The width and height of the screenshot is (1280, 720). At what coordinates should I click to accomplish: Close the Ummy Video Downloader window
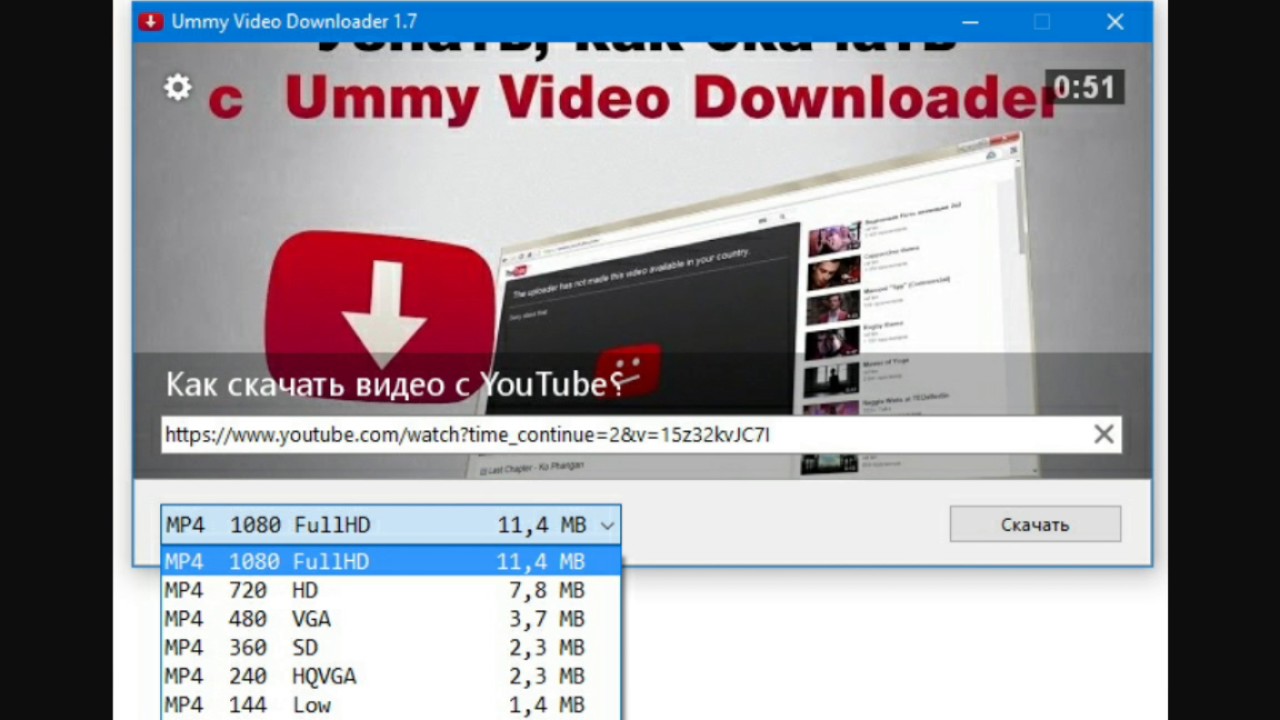click(x=1115, y=21)
